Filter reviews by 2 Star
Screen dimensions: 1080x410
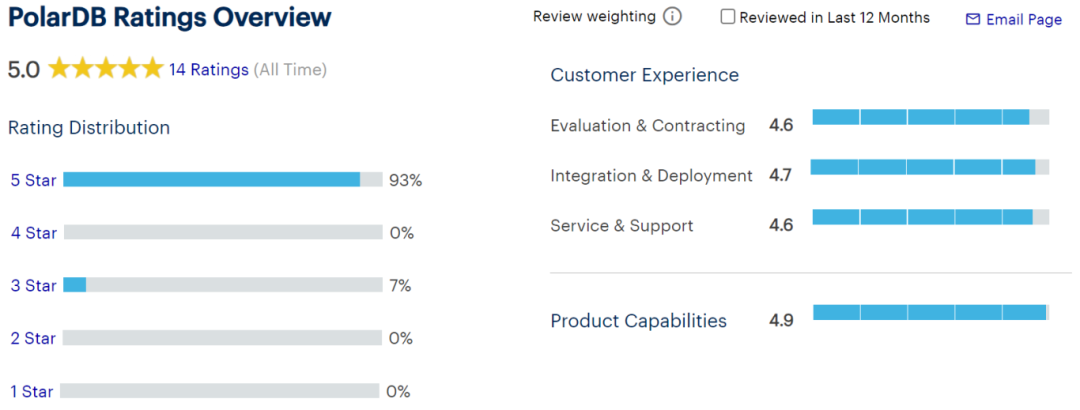click(33, 338)
